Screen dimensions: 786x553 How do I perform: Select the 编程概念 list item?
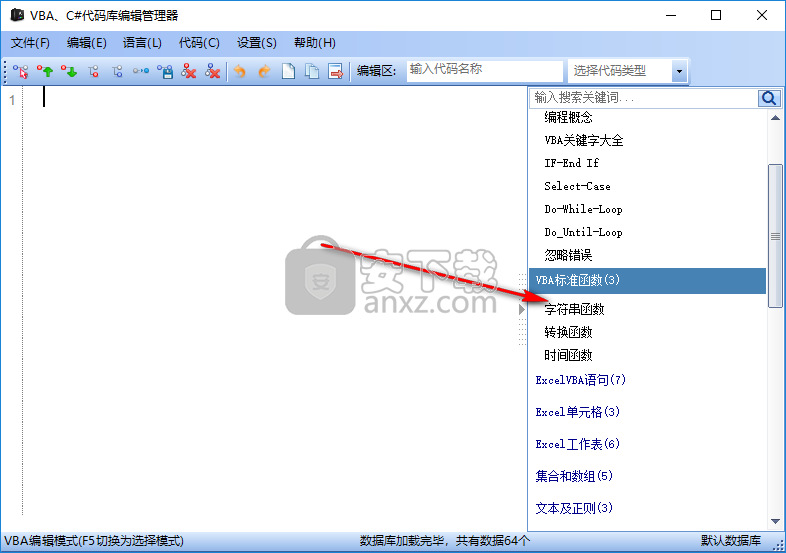click(568, 117)
